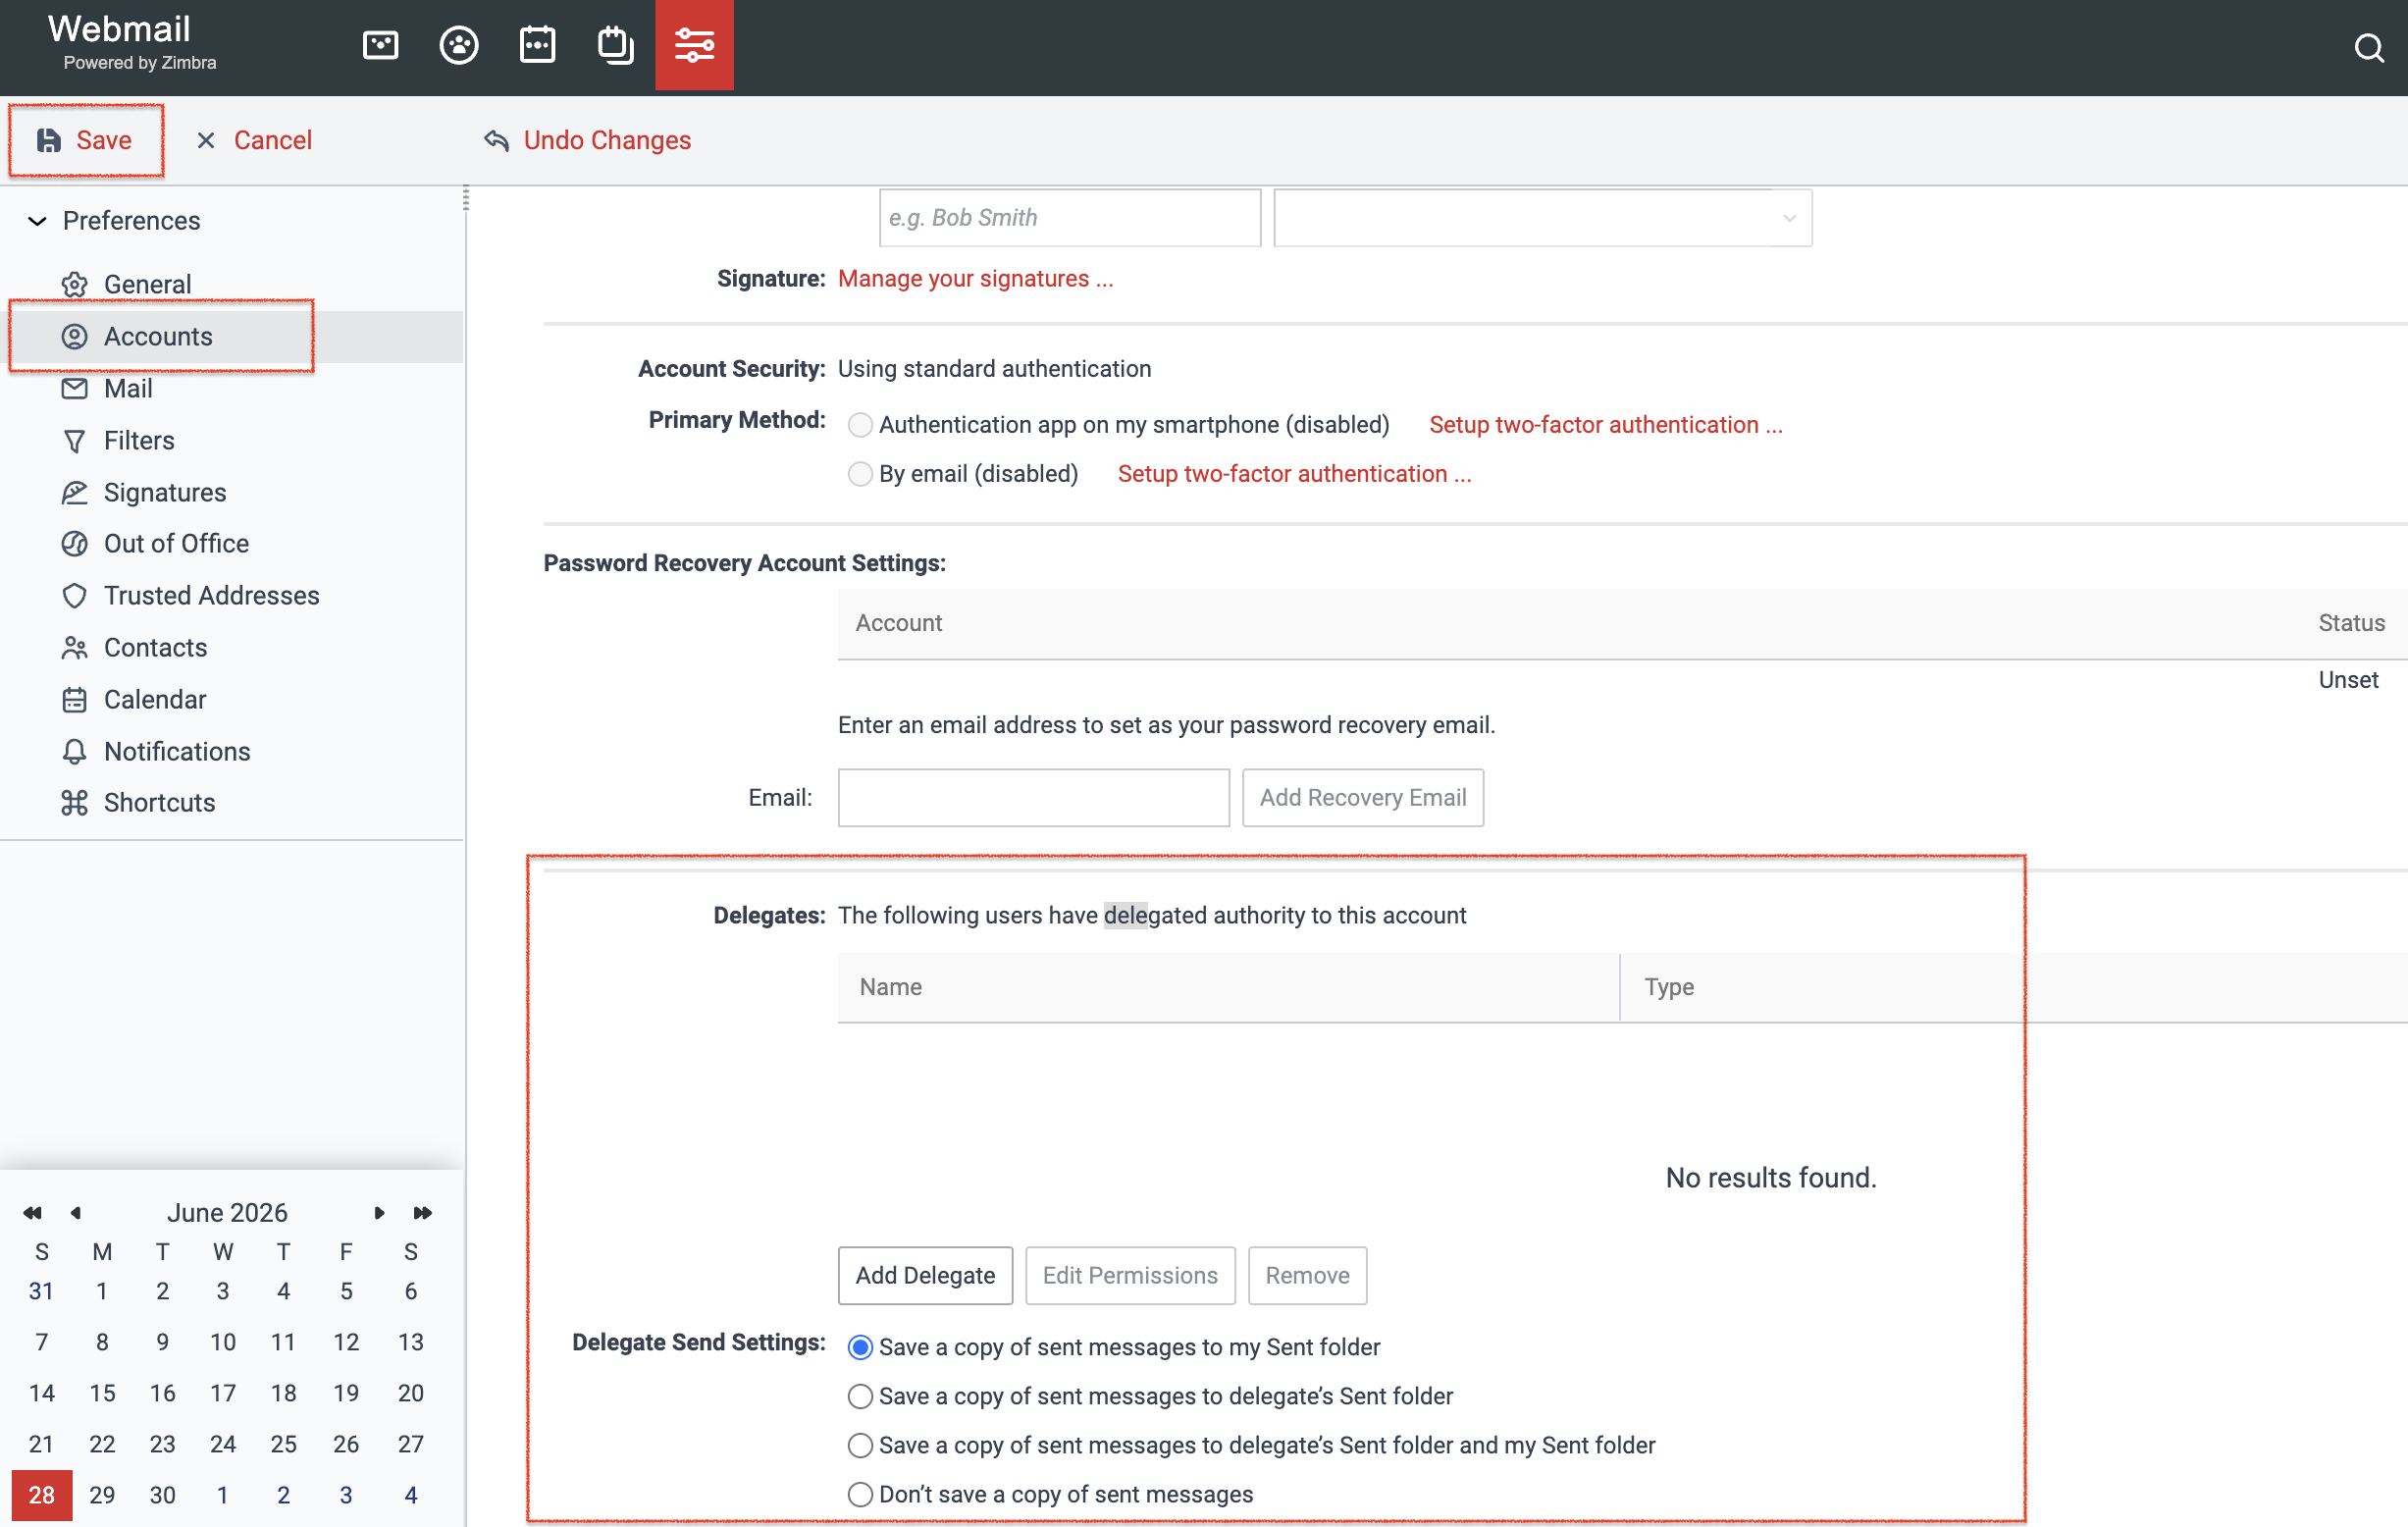Open the dropdown next to the name field
Viewport: 2408px width, 1527px height.
1543,218
